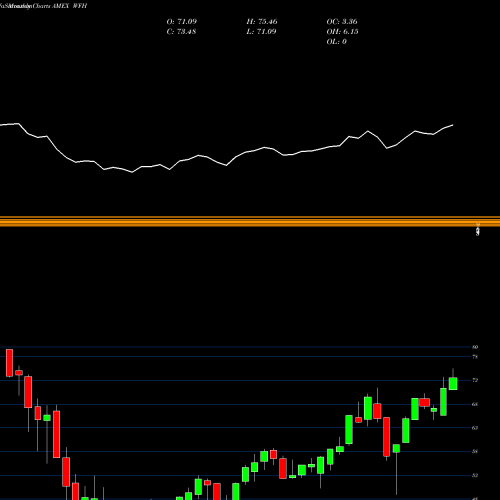Click the 52 price axis label
The width and height of the screenshot is (500, 500).
pos(475,475)
